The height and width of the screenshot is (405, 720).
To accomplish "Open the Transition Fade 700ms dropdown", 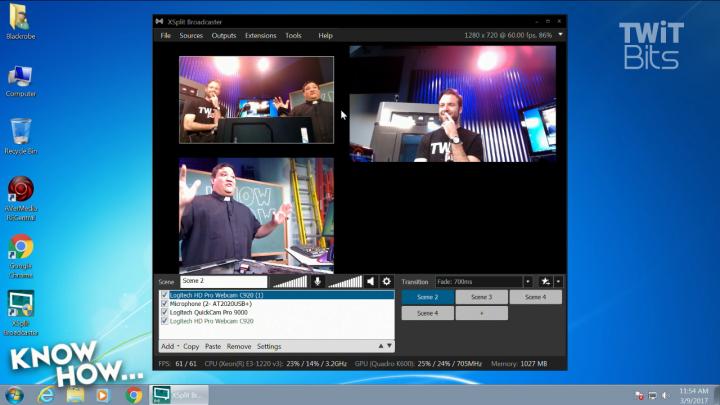I will (528, 282).
